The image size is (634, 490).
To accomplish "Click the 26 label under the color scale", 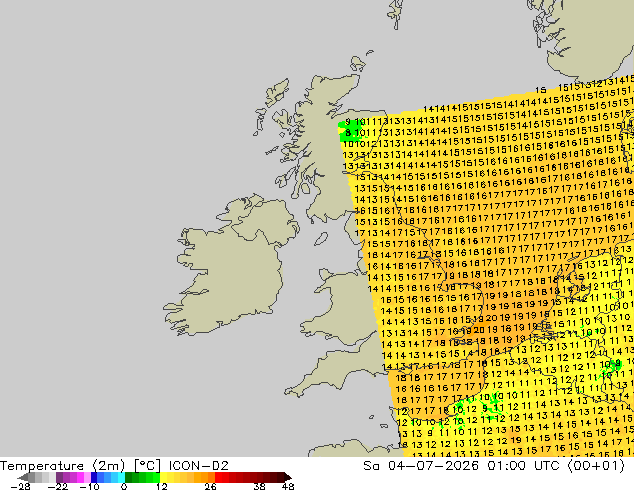I will click(210, 486).
